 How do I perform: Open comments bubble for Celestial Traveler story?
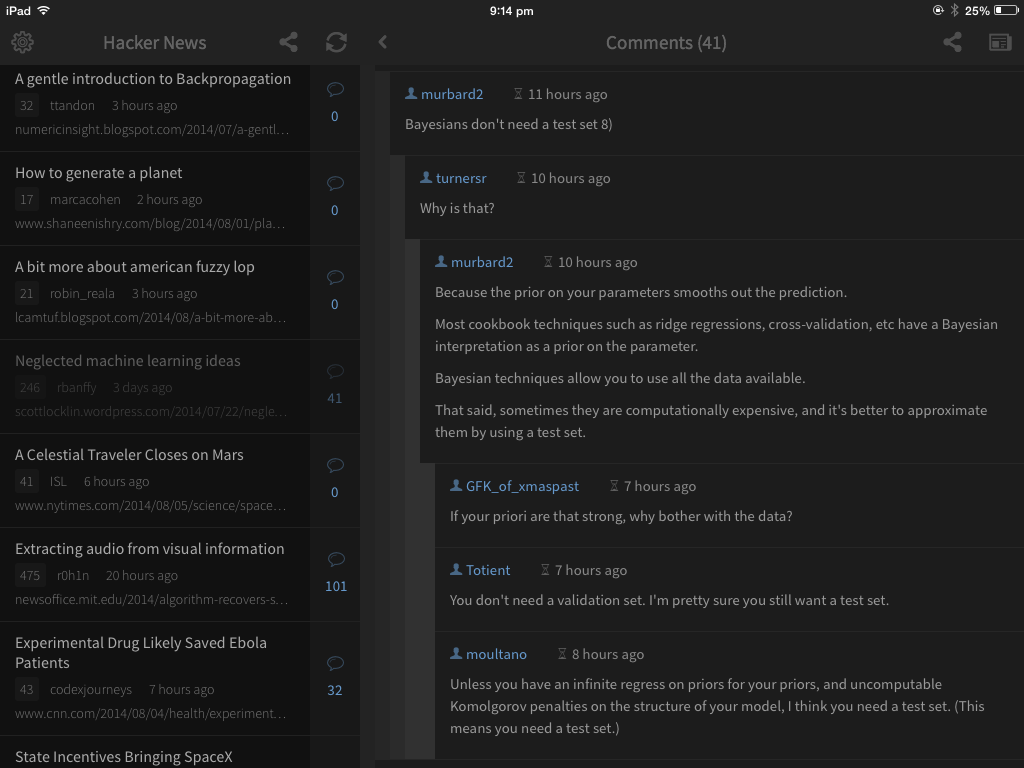coord(335,466)
